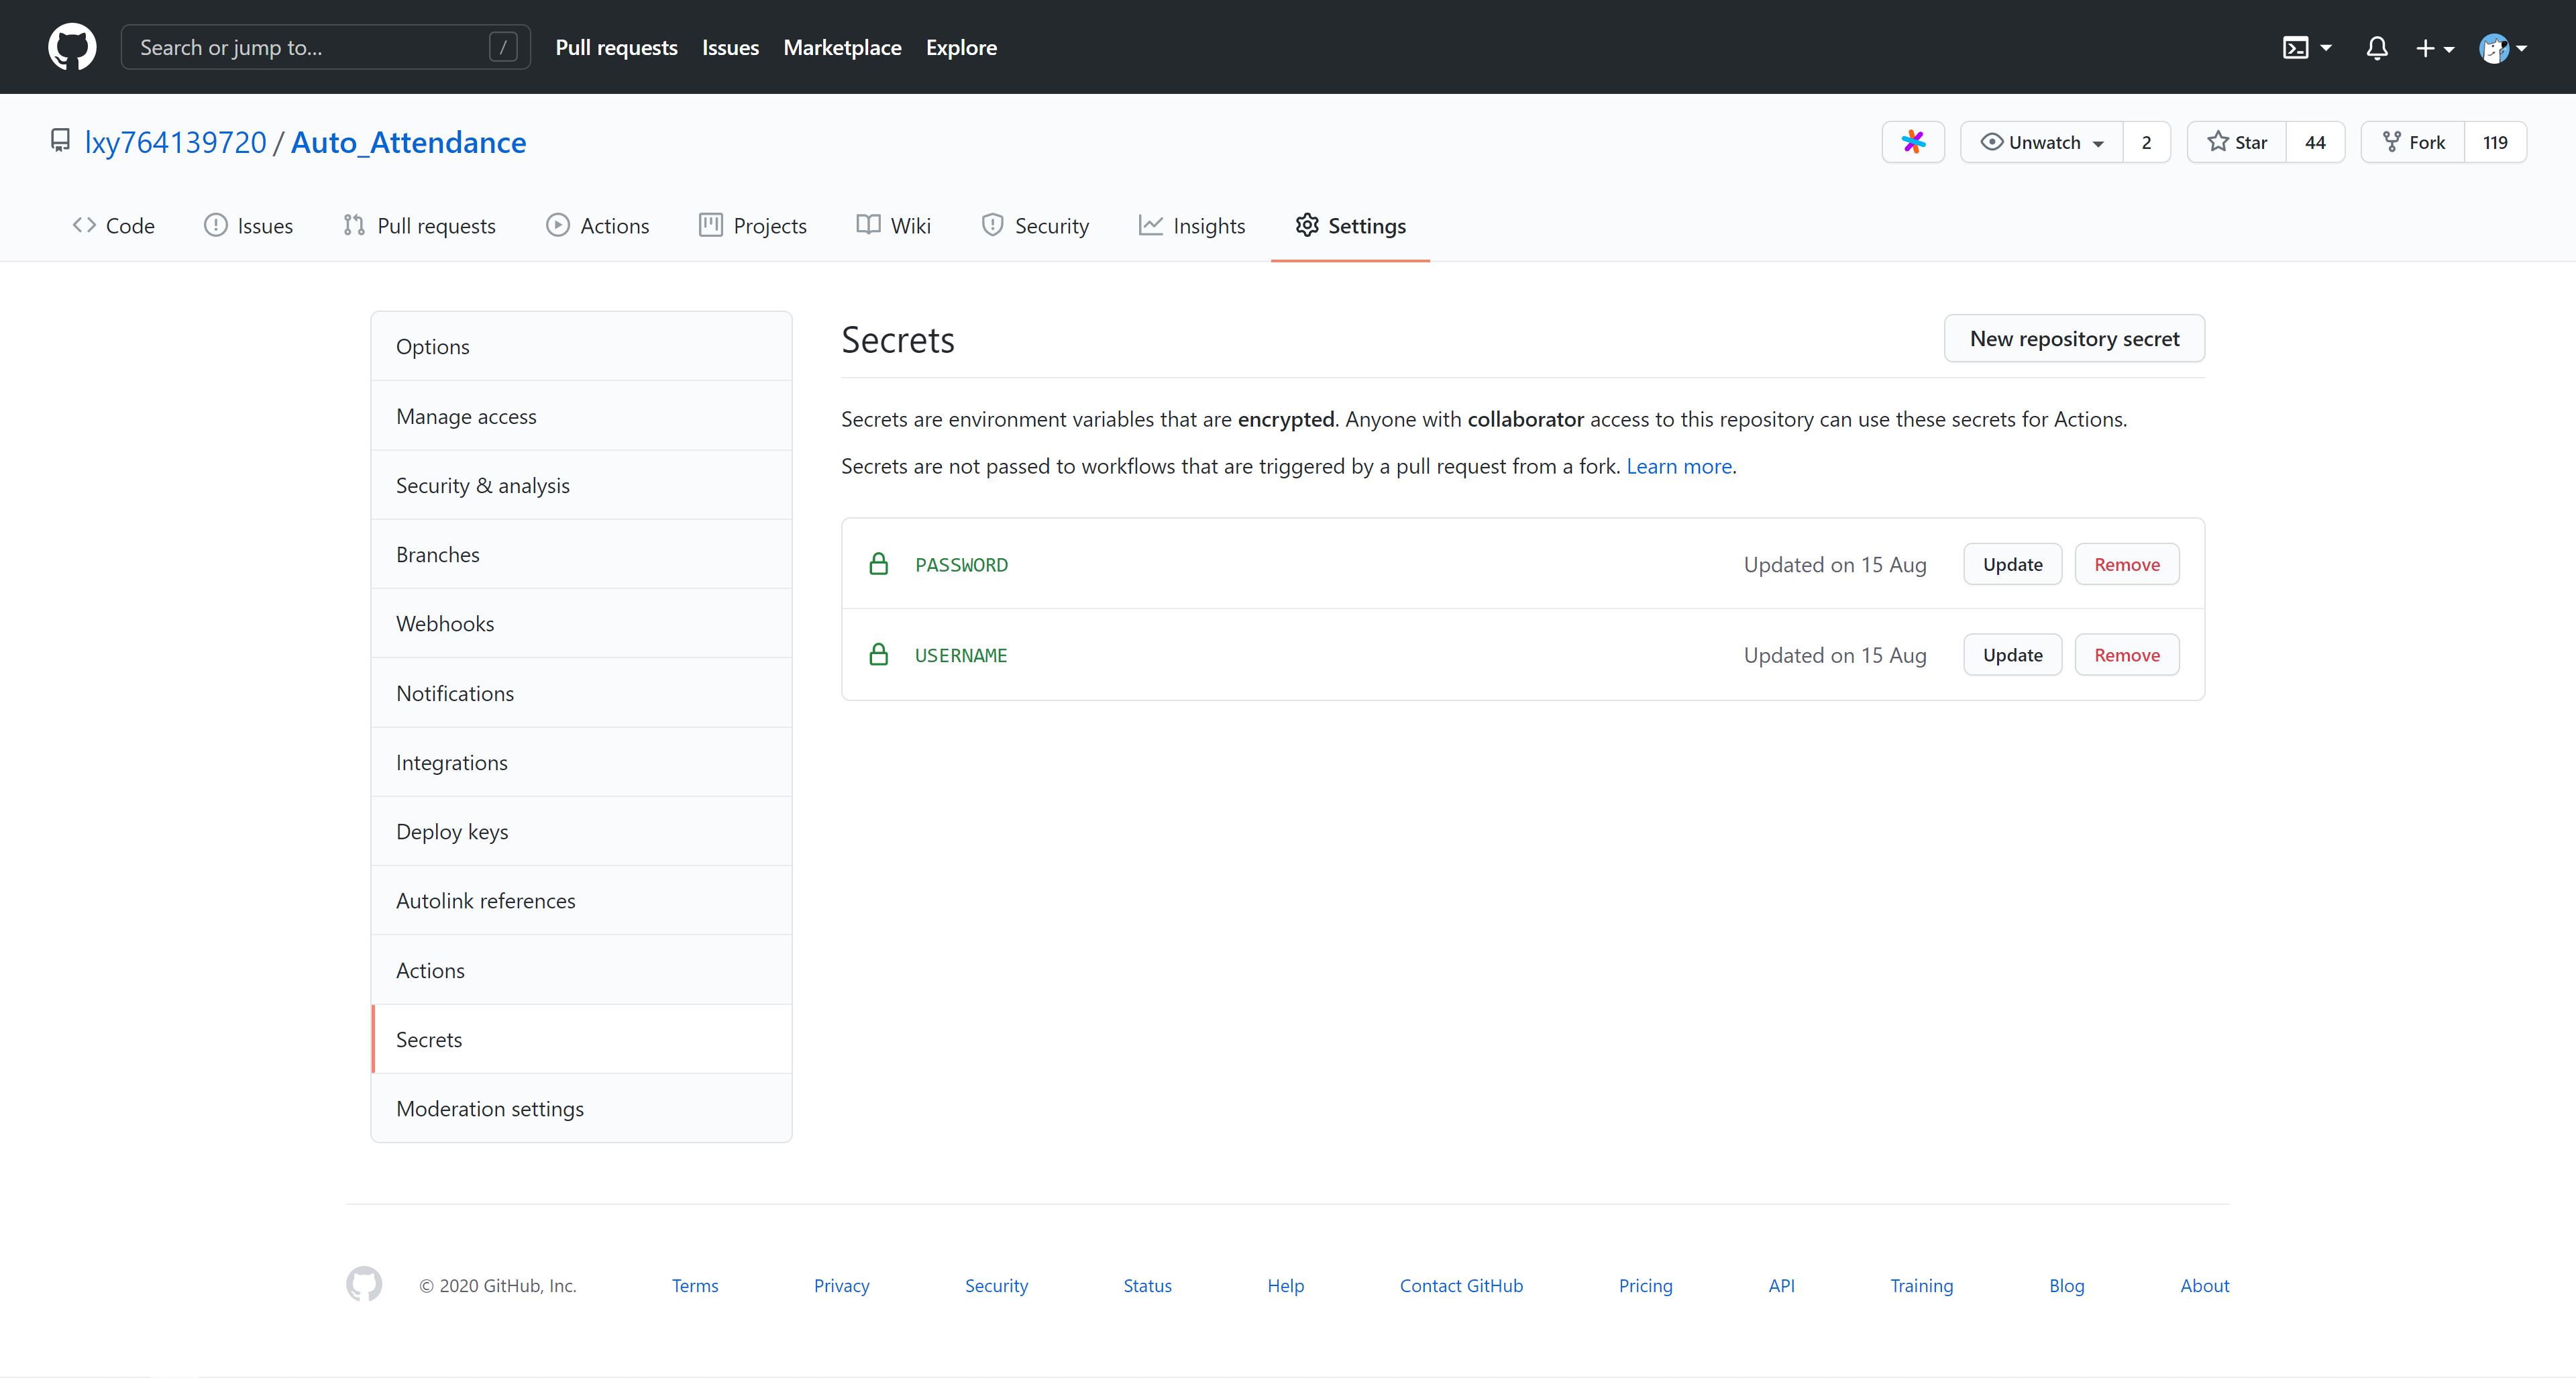This screenshot has width=2576, height=1378.
Task: Click the slash shortcut key icon
Action: [x=503, y=47]
